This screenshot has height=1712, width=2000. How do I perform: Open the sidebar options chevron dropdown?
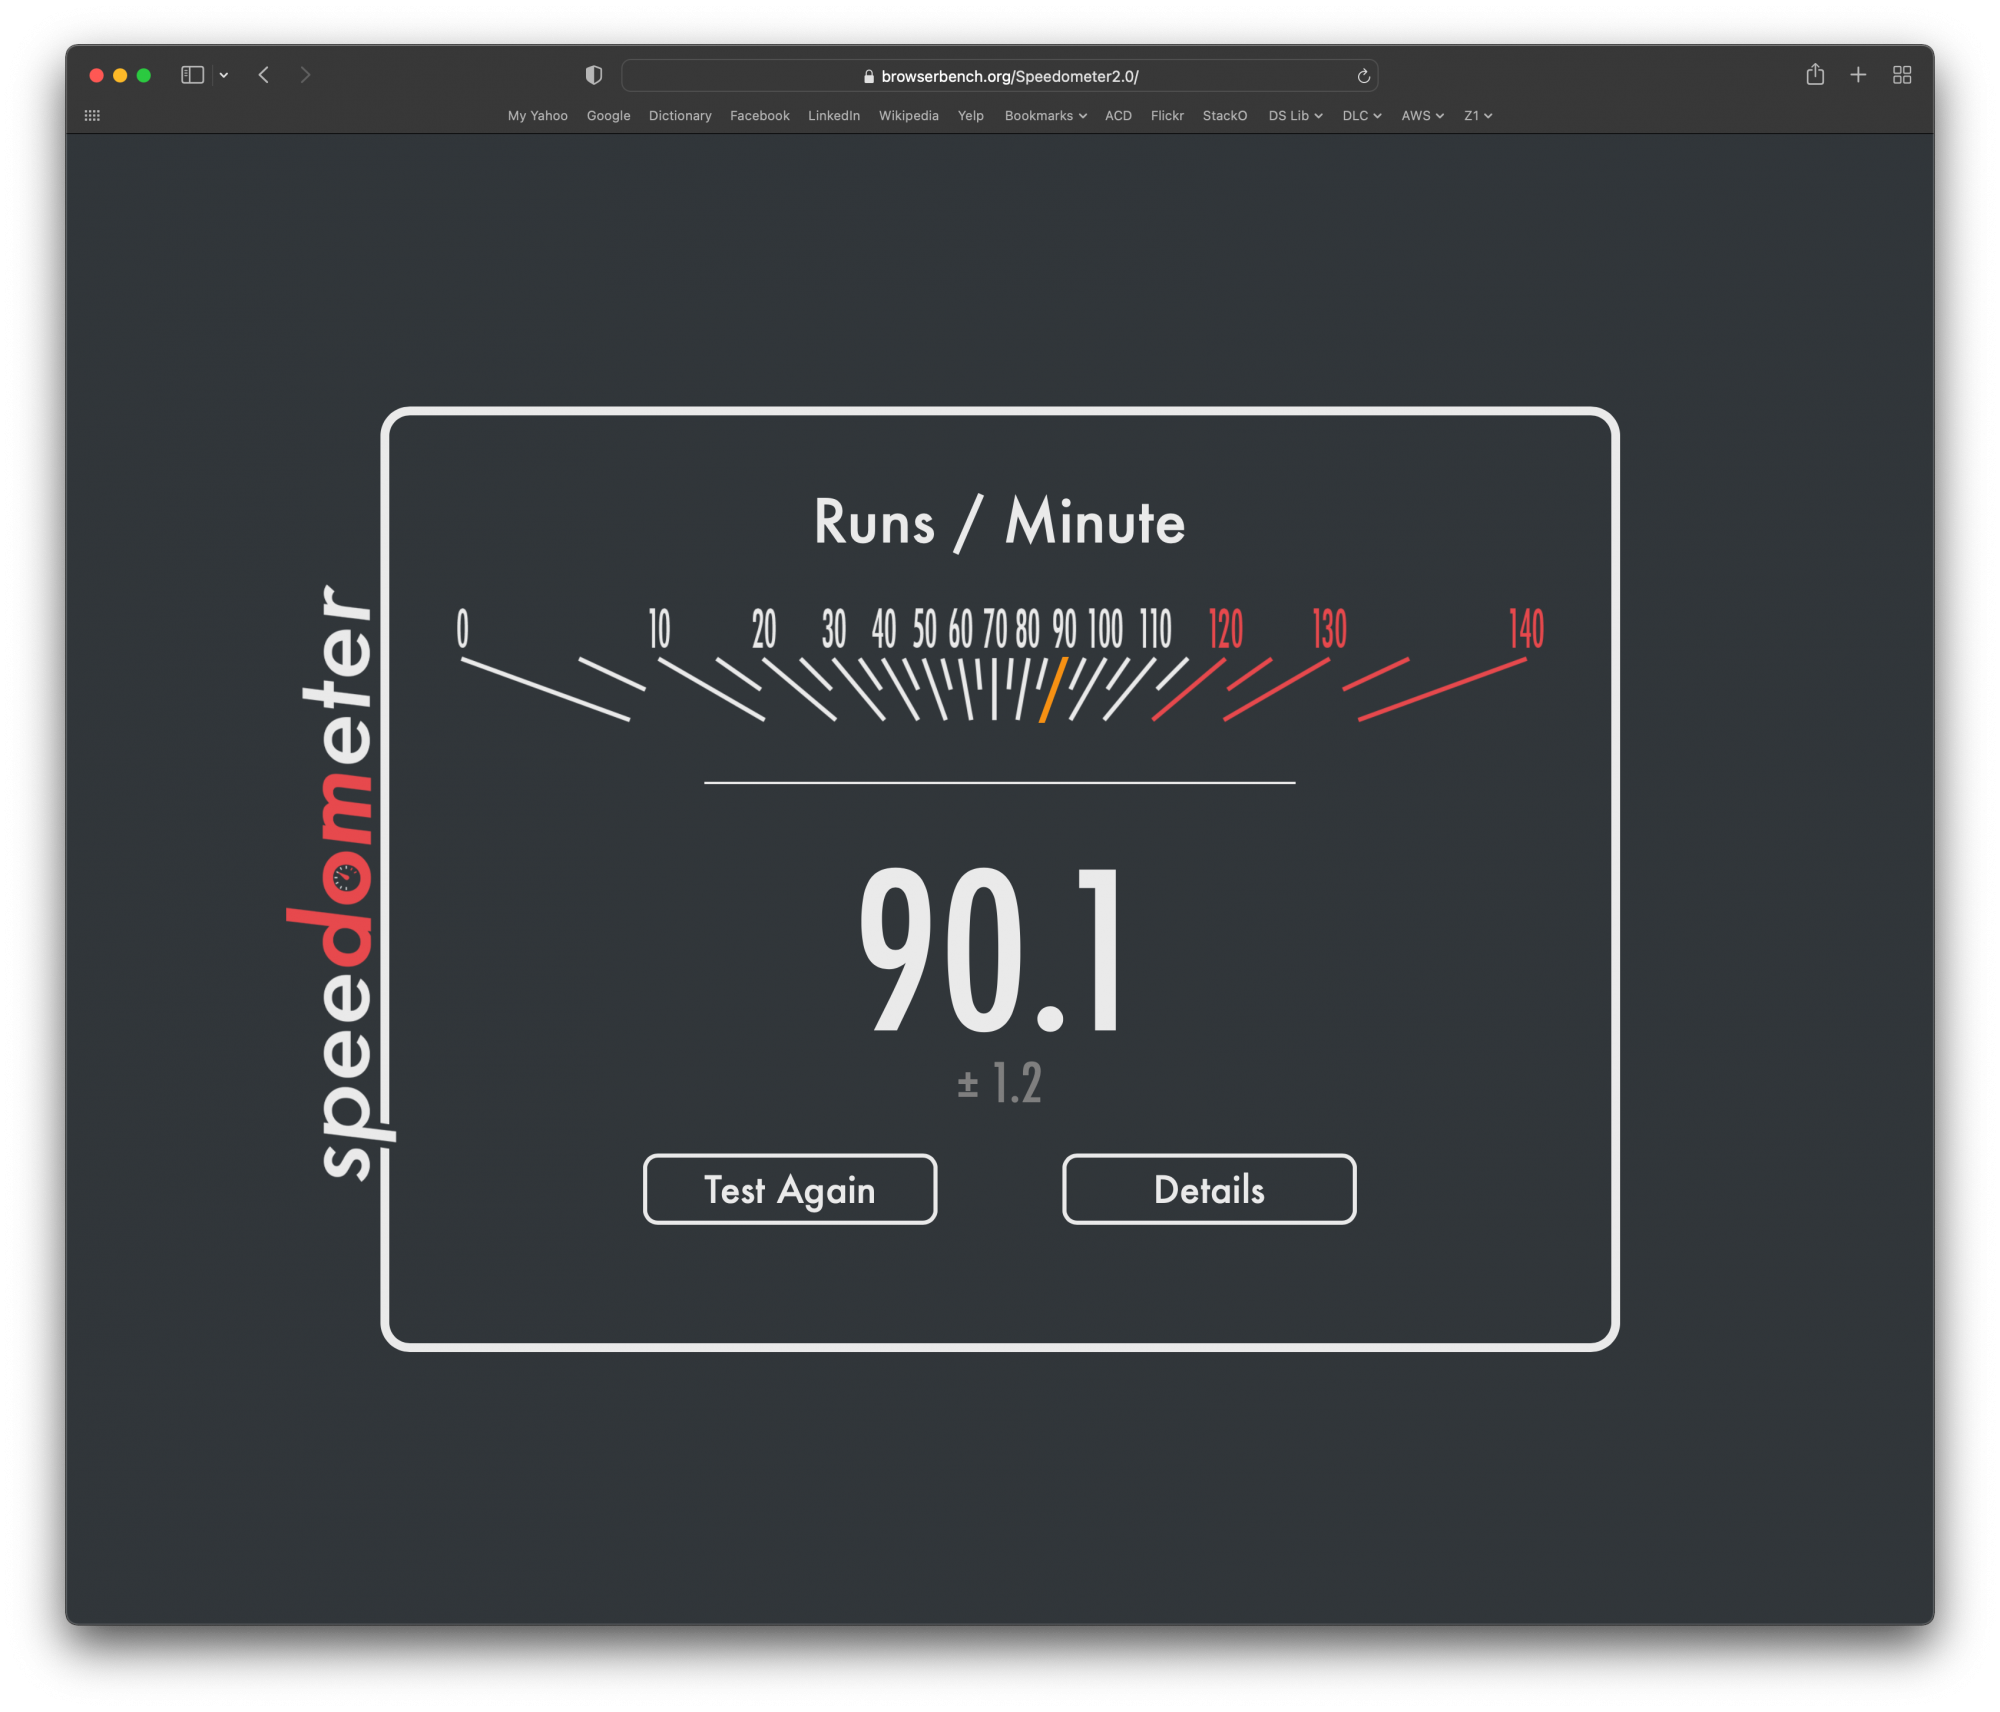point(224,75)
